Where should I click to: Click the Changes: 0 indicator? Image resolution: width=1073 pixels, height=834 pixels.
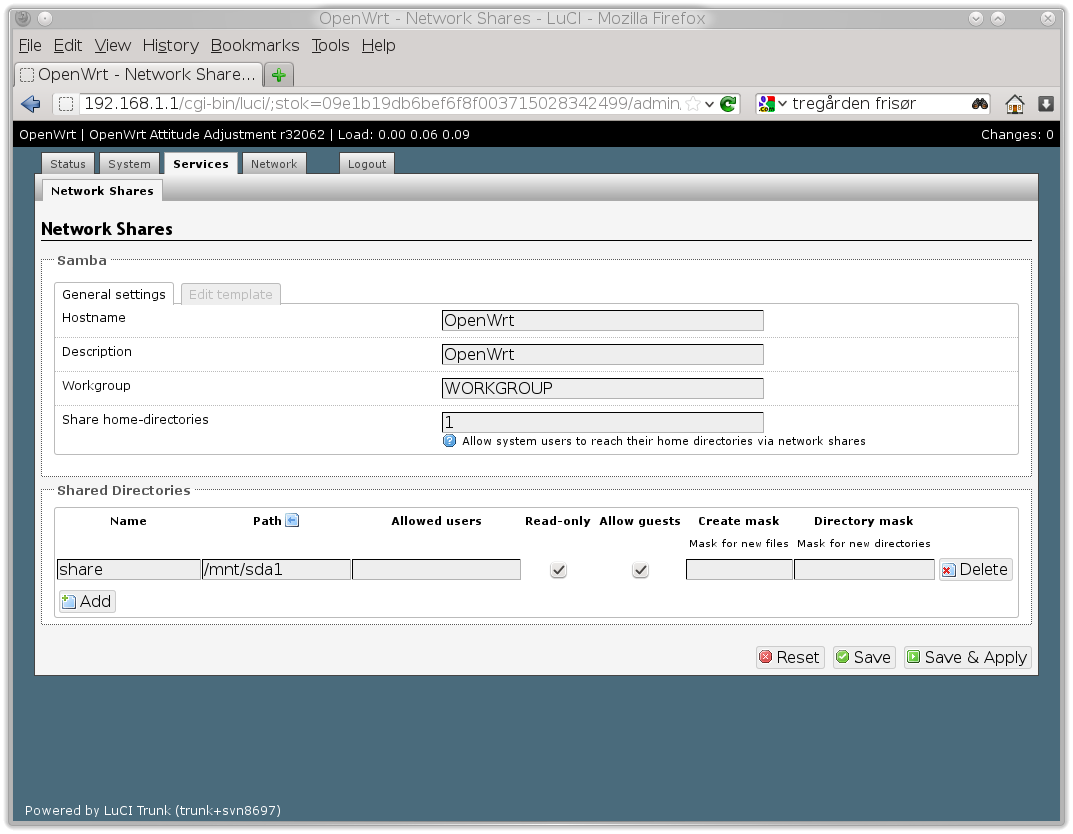1017,135
